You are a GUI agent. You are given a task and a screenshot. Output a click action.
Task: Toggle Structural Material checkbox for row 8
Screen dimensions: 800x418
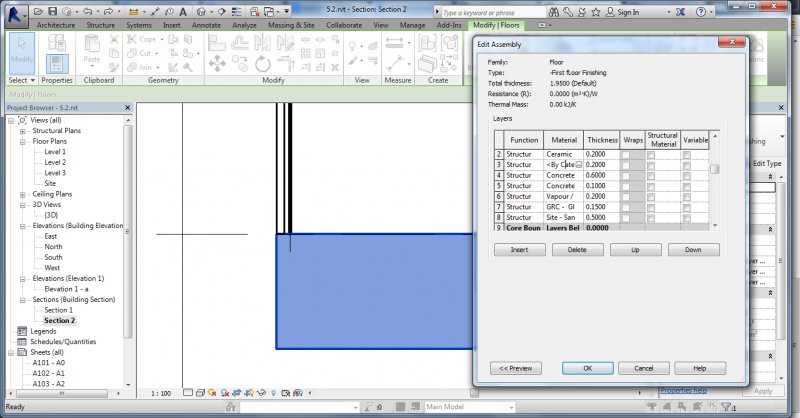pos(651,218)
